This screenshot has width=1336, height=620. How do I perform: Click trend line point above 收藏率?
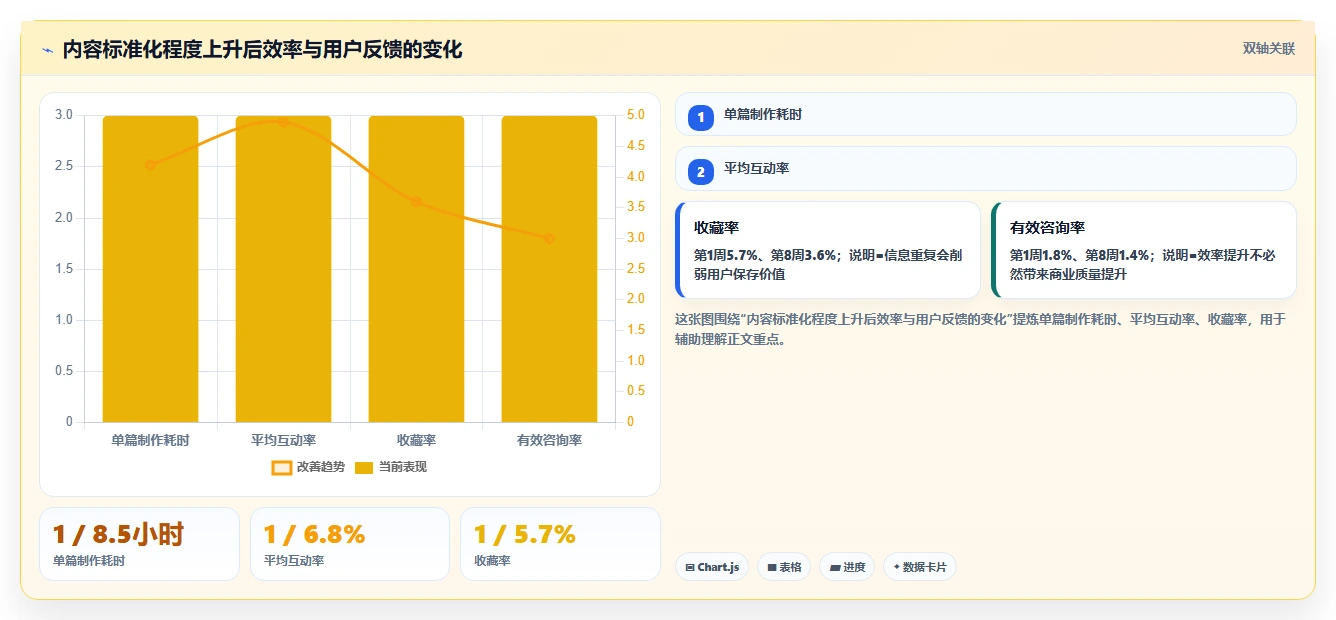pyautogui.click(x=416, y=202)
